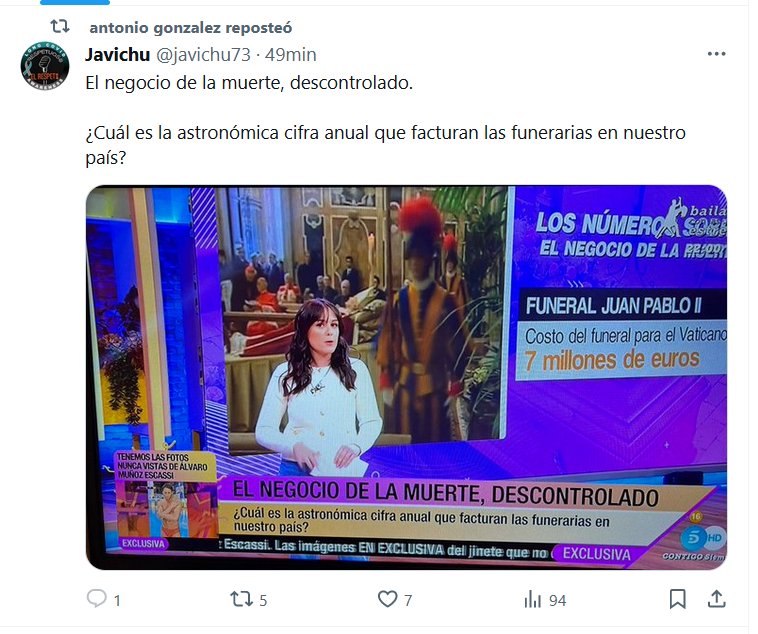Screen dimensions: 758x634
Task: Repost this tweet using the arrows icon
Action: (241, 599)
